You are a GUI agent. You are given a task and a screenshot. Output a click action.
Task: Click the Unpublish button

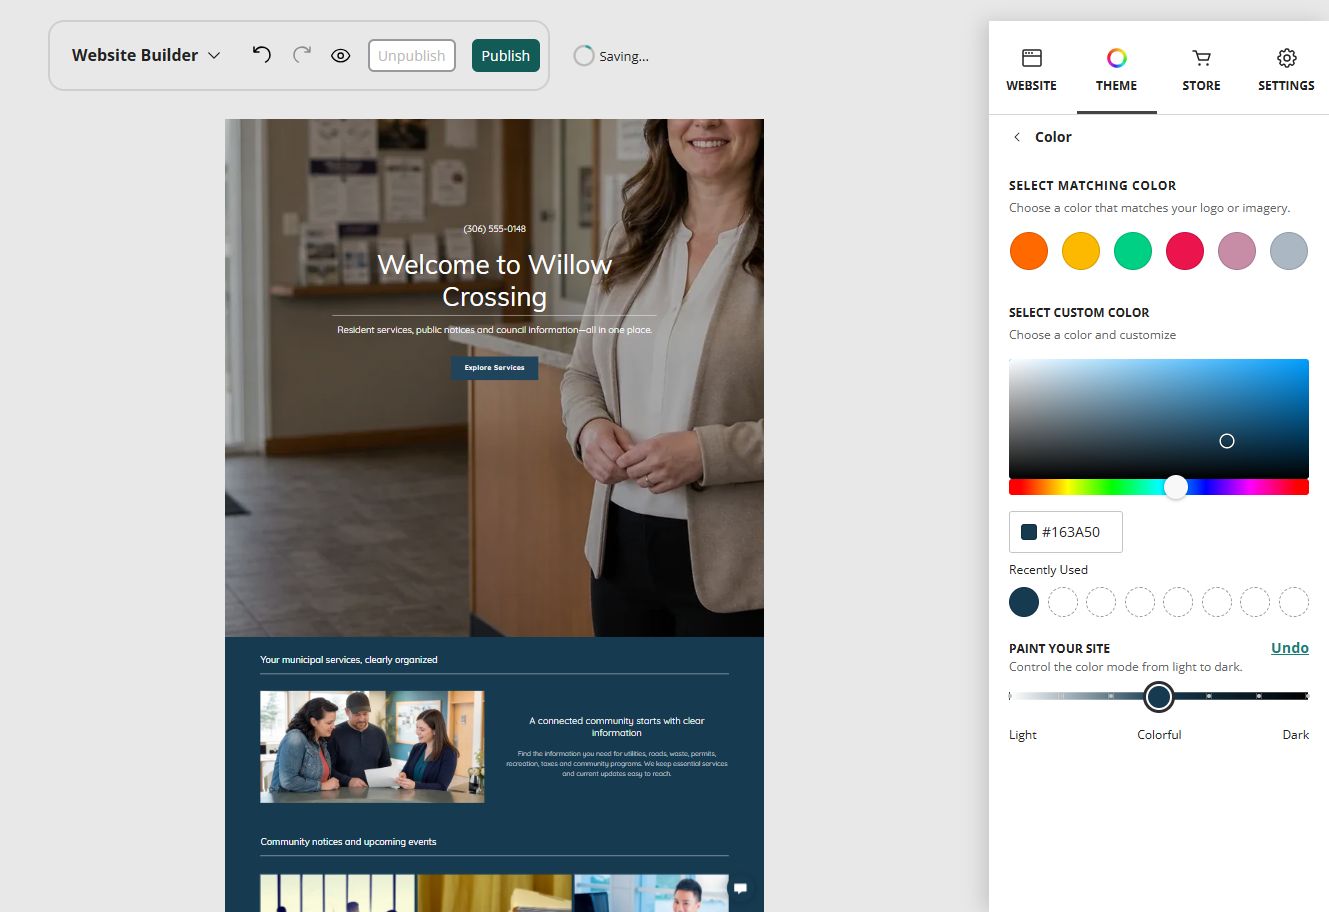pos(412,56)
